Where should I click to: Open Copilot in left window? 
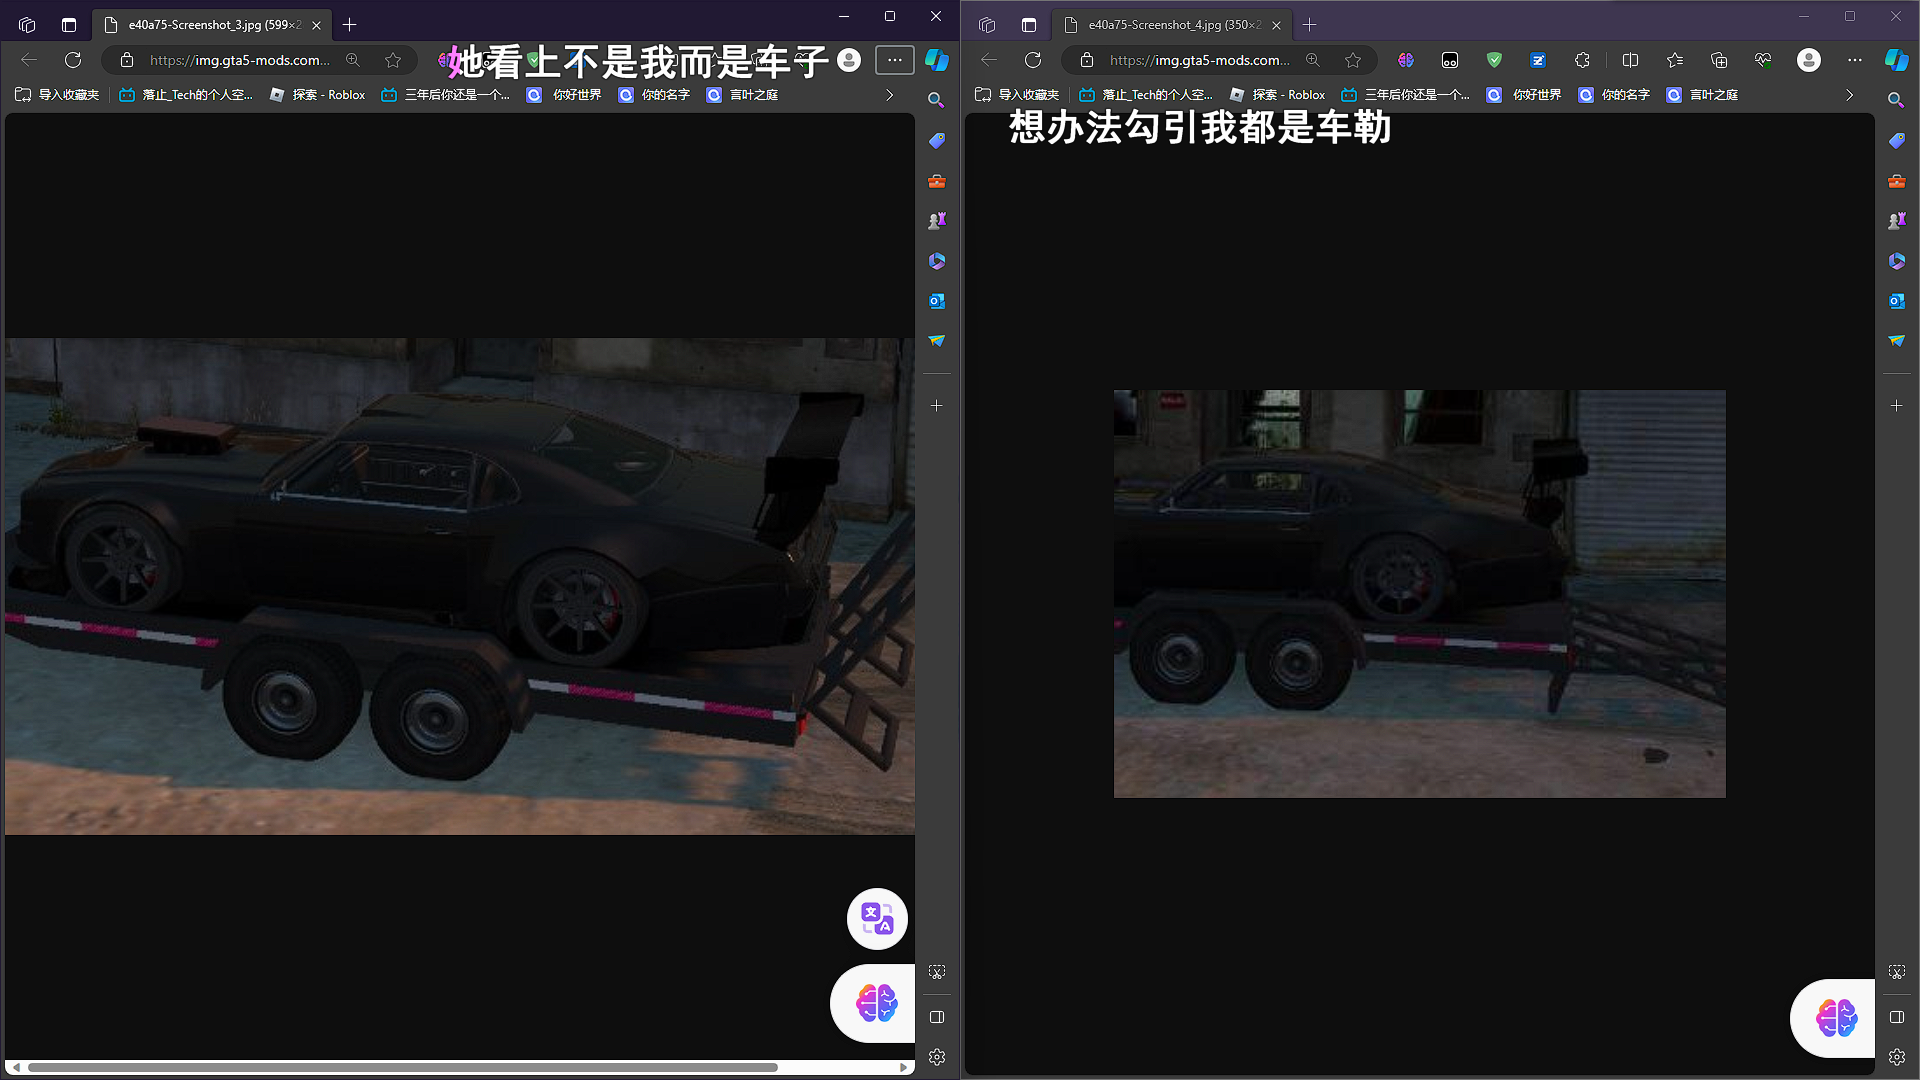(937, 60)
